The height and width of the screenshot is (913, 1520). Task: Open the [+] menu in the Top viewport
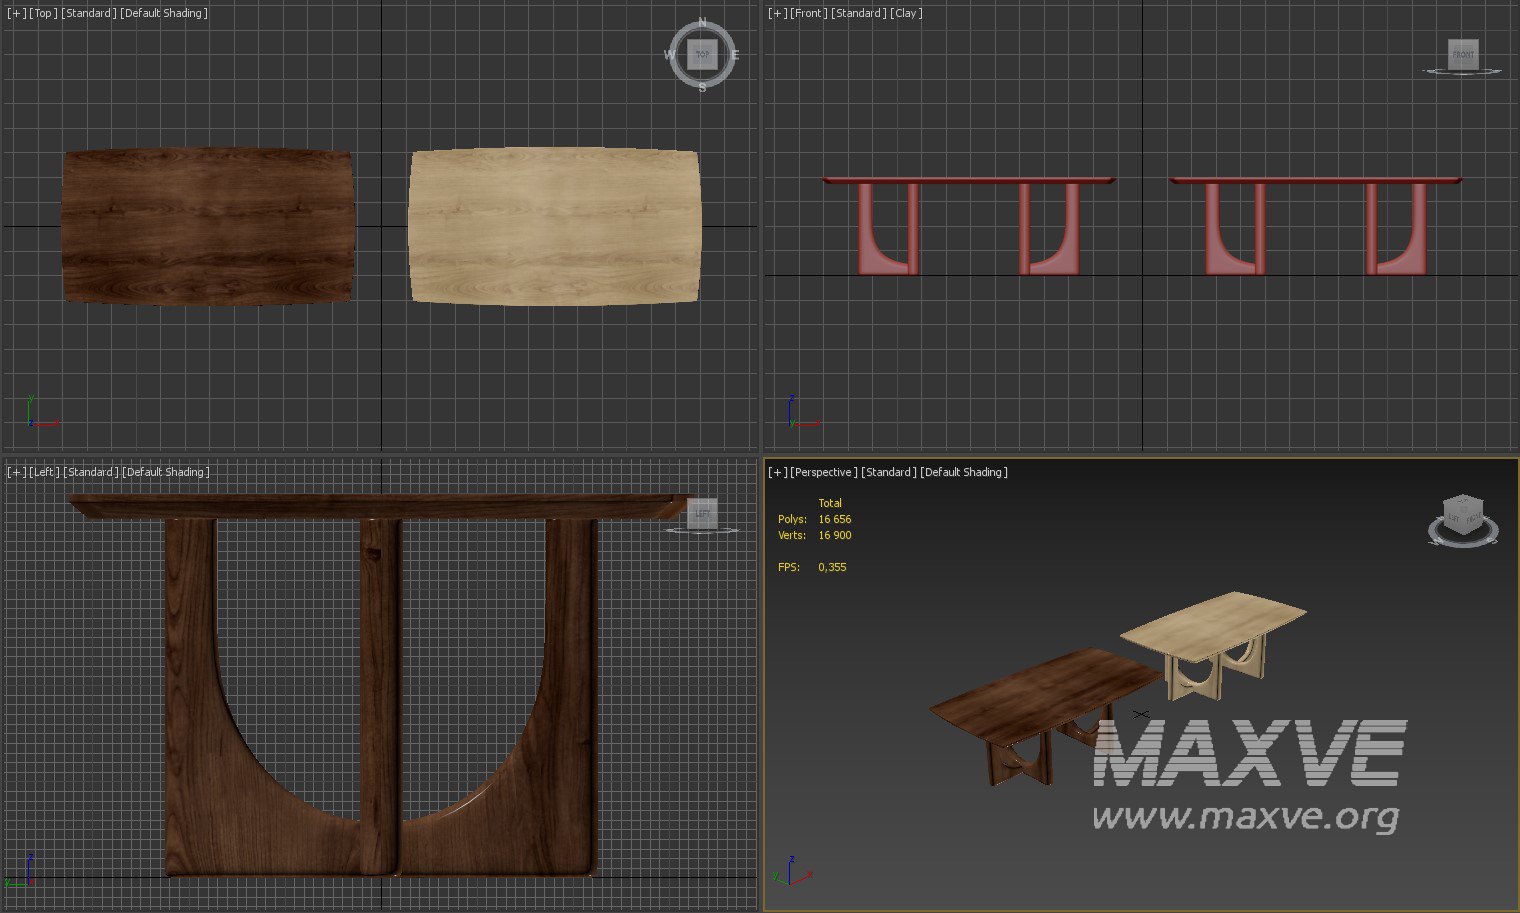point(16,13)
